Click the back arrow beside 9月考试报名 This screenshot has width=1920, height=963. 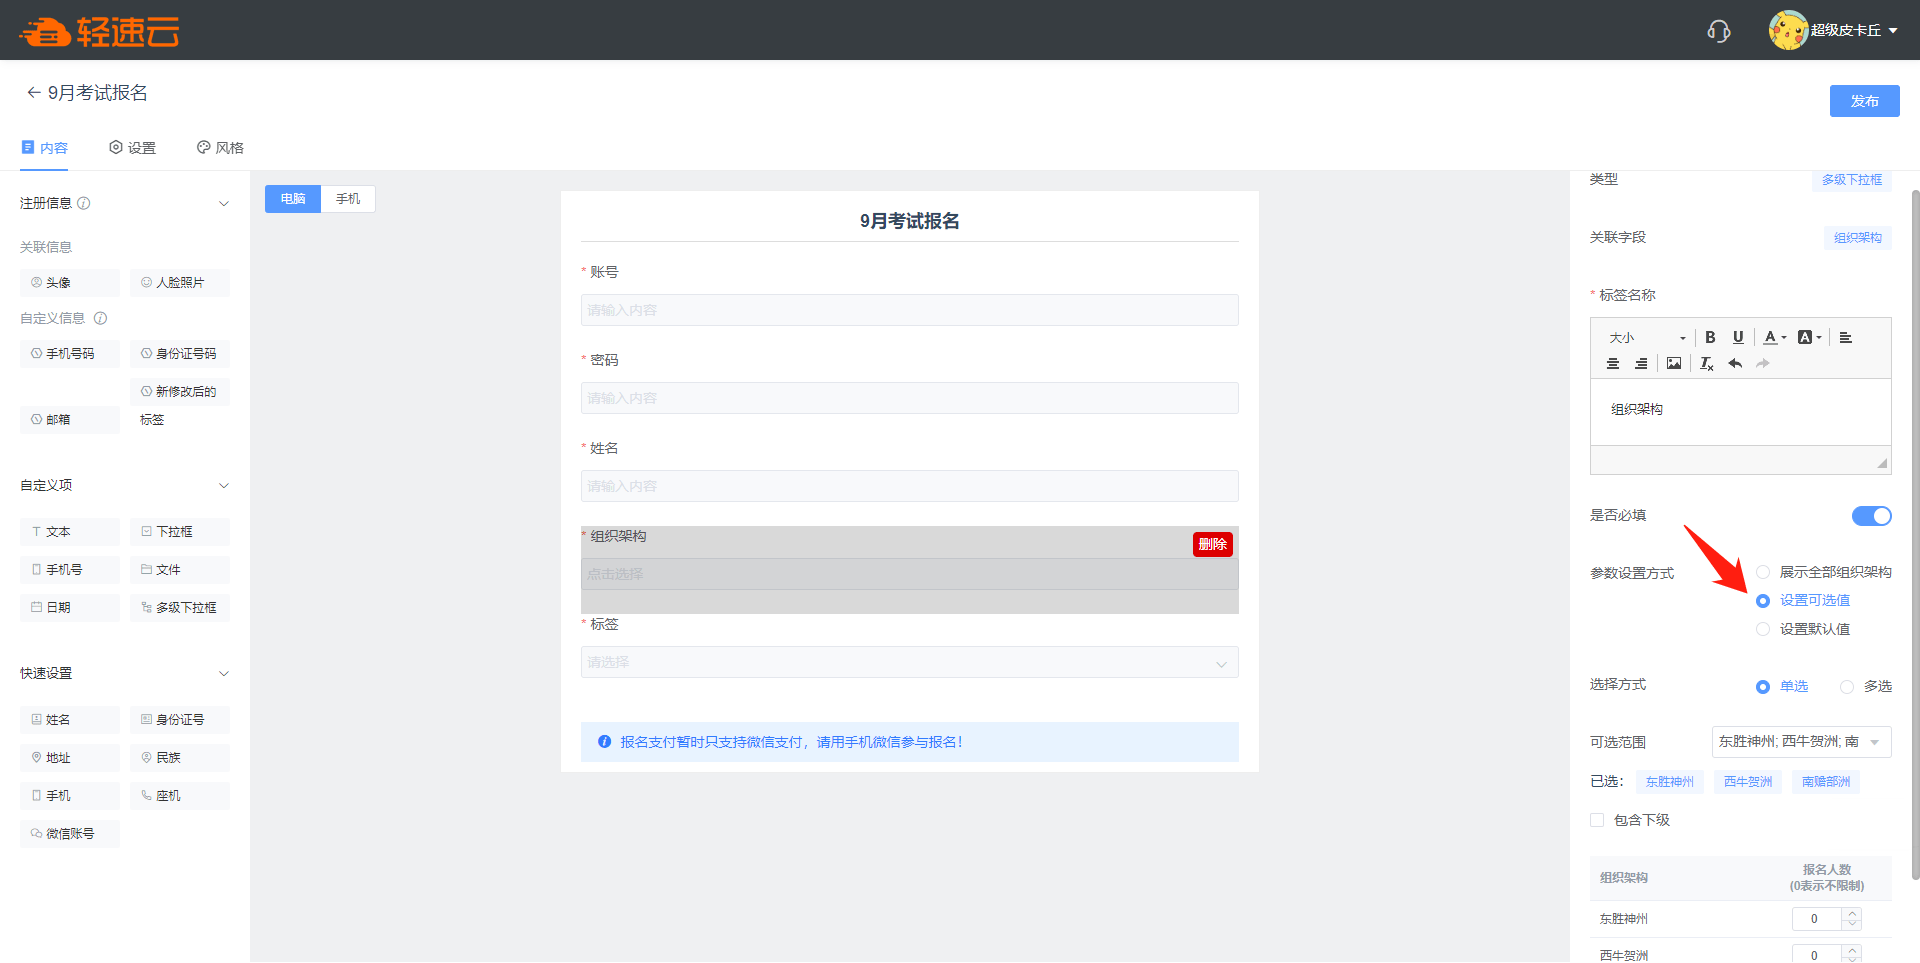pos(33,93)
